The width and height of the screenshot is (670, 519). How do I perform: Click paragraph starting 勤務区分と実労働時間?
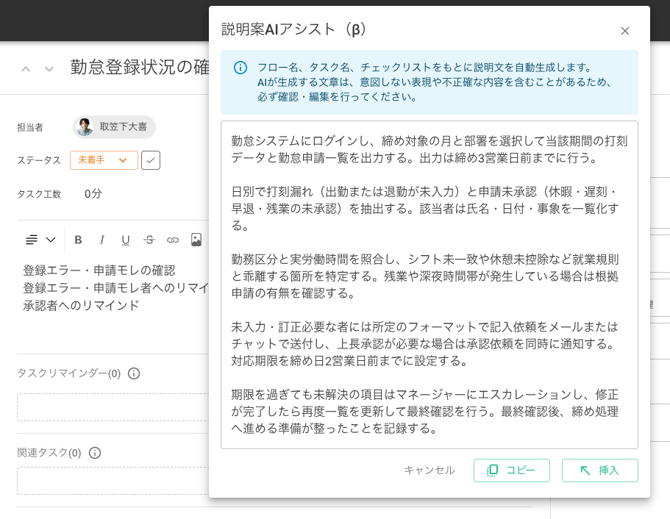click(x=425, y=276)
